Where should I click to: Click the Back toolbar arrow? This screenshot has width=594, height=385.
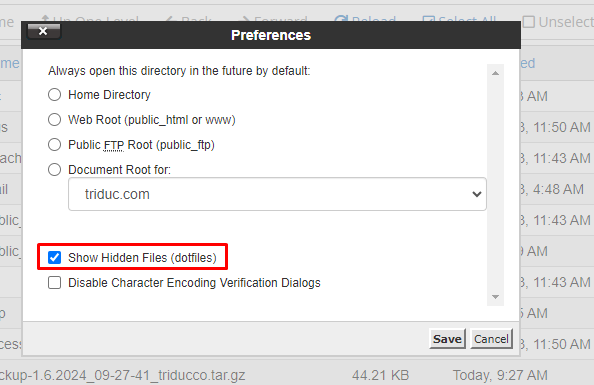(x=169, y=19)
